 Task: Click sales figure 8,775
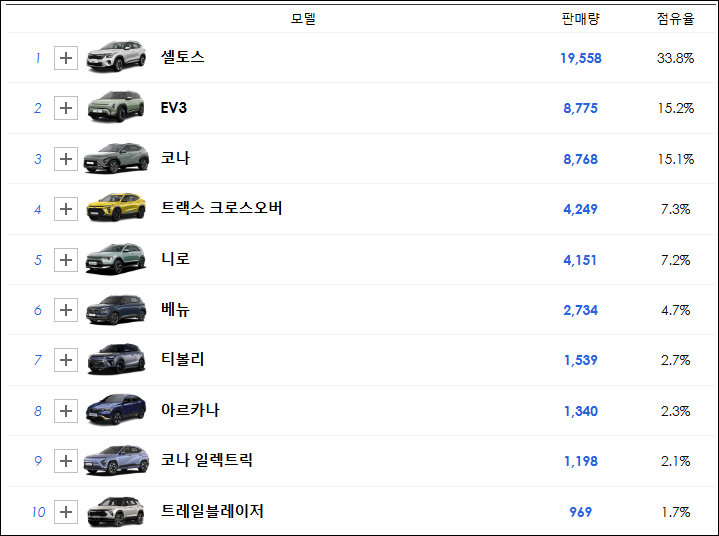tap(581, 108)
